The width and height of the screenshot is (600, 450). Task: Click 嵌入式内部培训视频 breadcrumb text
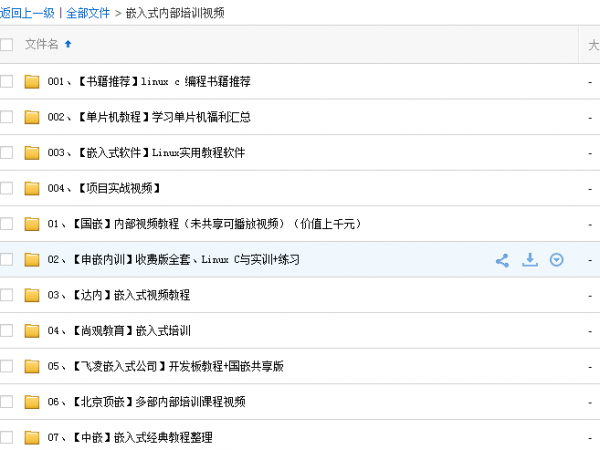coord(175,13)
